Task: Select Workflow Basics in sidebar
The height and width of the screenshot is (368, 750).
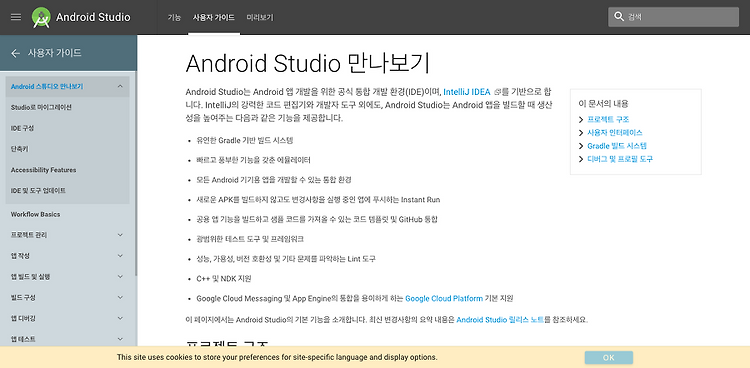Action: tap(35, 214)
